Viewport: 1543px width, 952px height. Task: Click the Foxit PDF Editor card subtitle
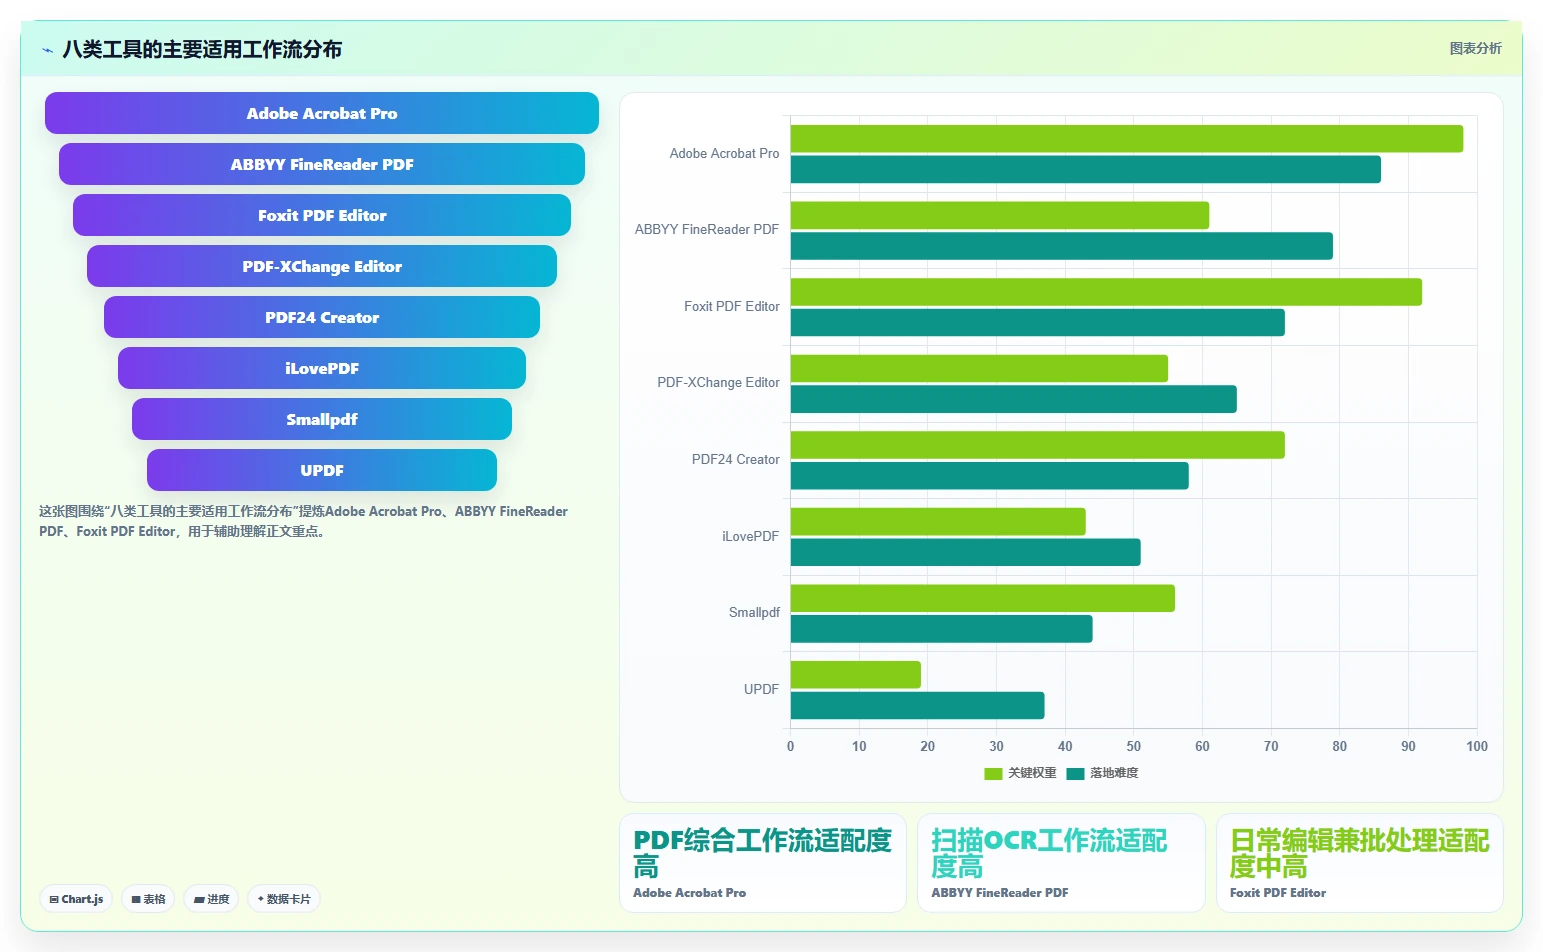coord(1278,893)
